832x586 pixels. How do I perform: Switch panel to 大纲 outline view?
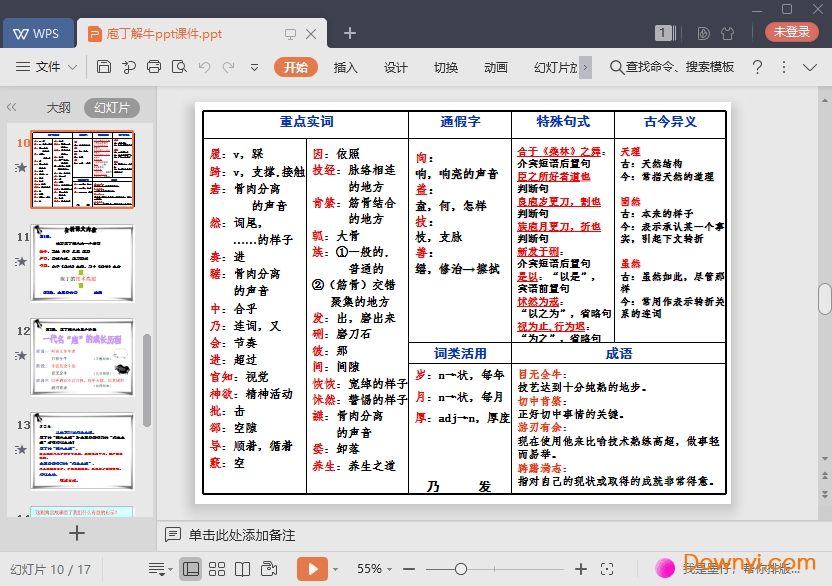point(58,108)
